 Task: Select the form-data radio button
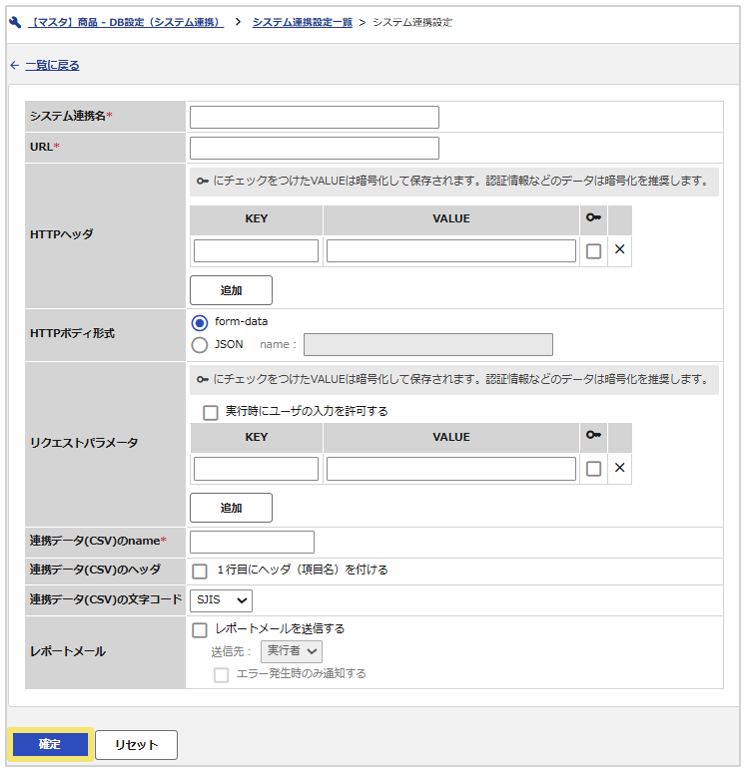pyautogui.click(x=199, y=323)
